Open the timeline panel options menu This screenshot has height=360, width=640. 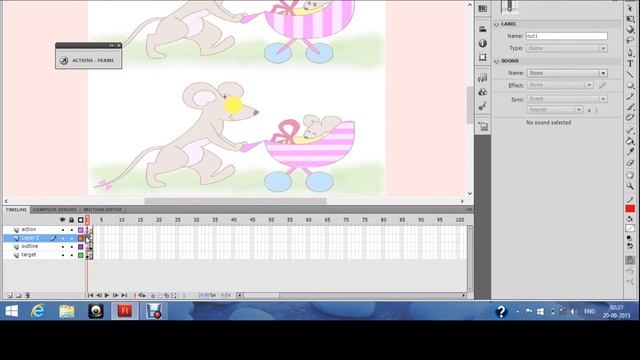tap(469, 209)
